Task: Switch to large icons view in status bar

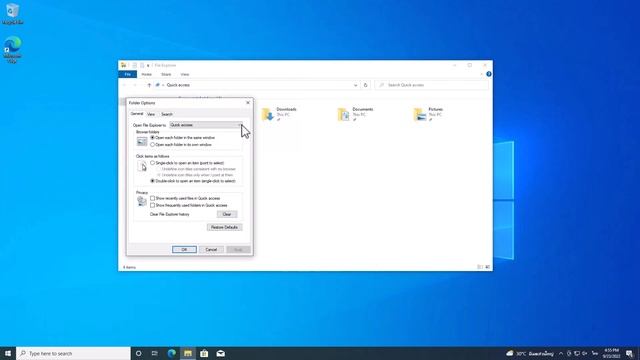Action: pyautogui.click(x=488, y=267)
